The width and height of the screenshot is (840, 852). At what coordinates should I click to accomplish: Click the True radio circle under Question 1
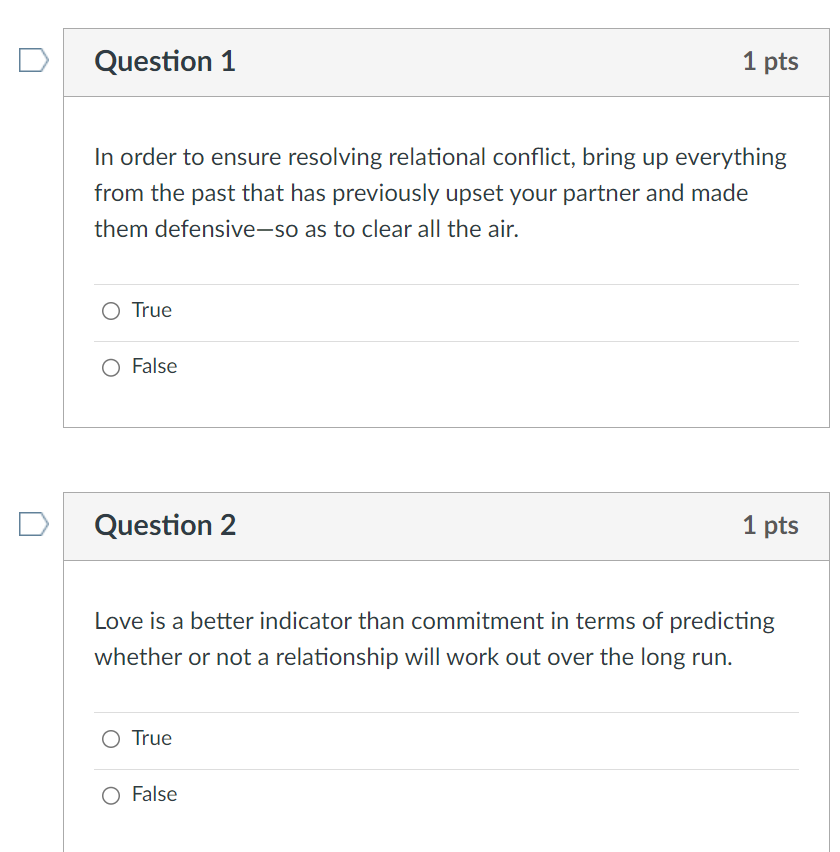click(111, 311)
